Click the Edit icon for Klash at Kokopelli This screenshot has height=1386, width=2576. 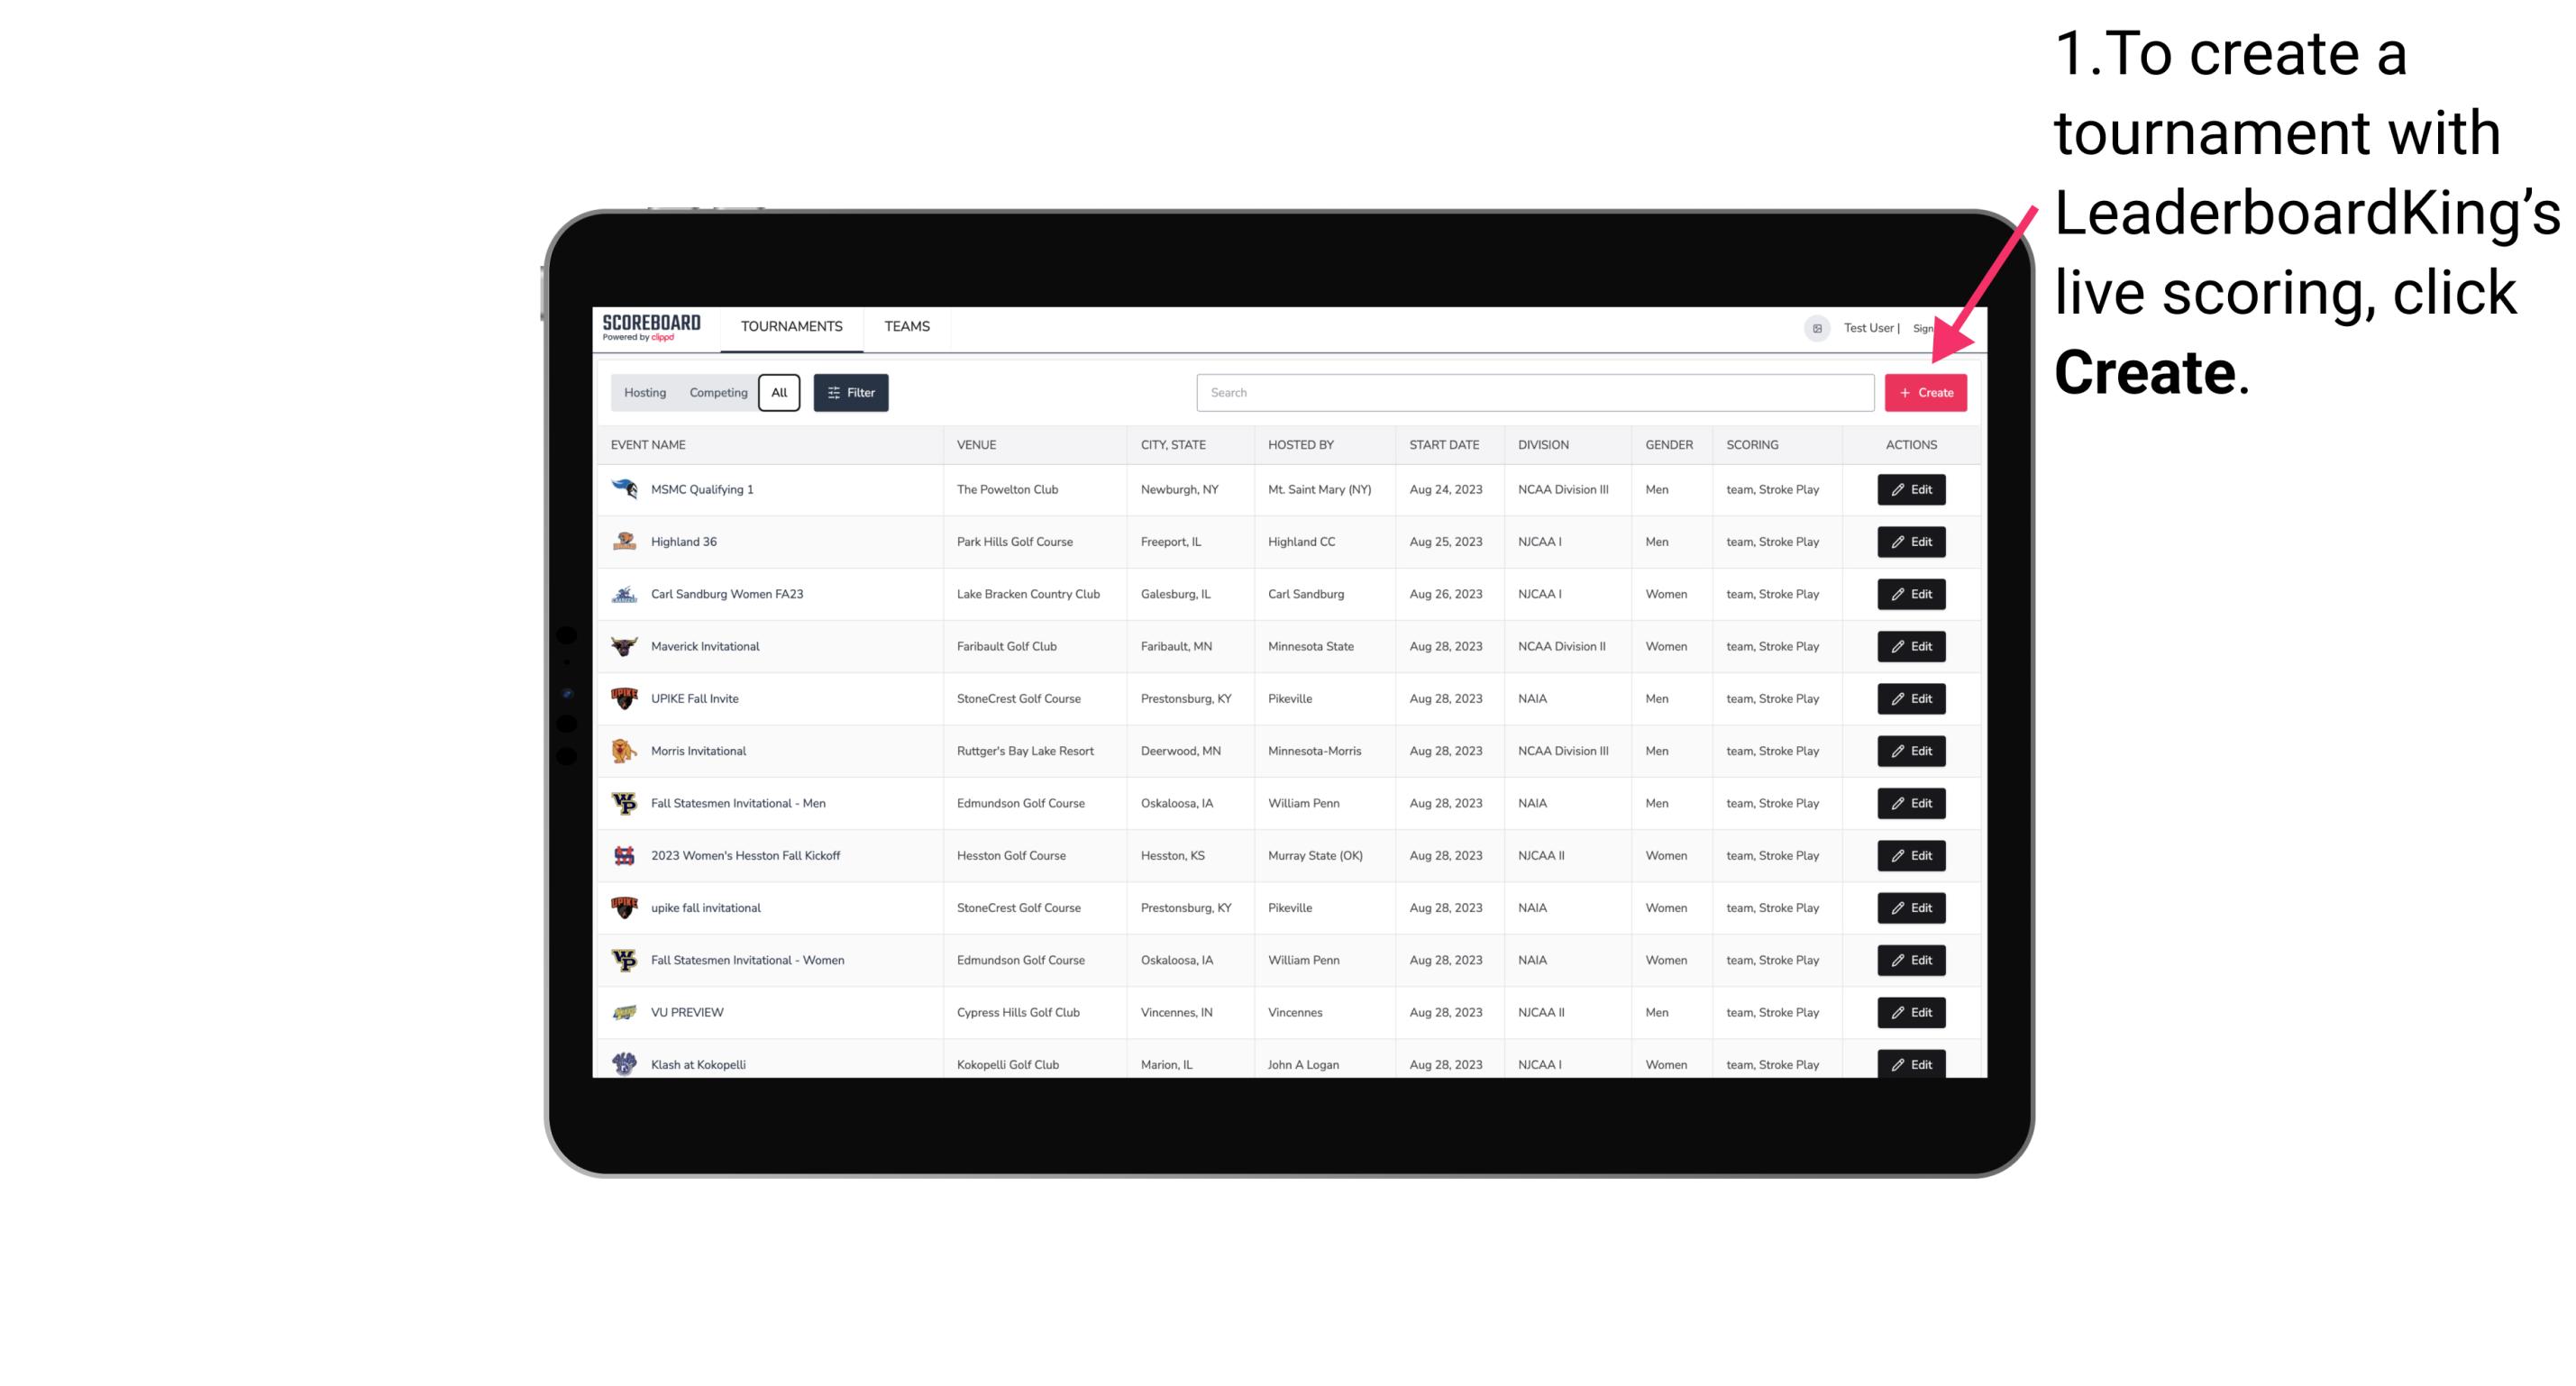click(1910, 1063)
